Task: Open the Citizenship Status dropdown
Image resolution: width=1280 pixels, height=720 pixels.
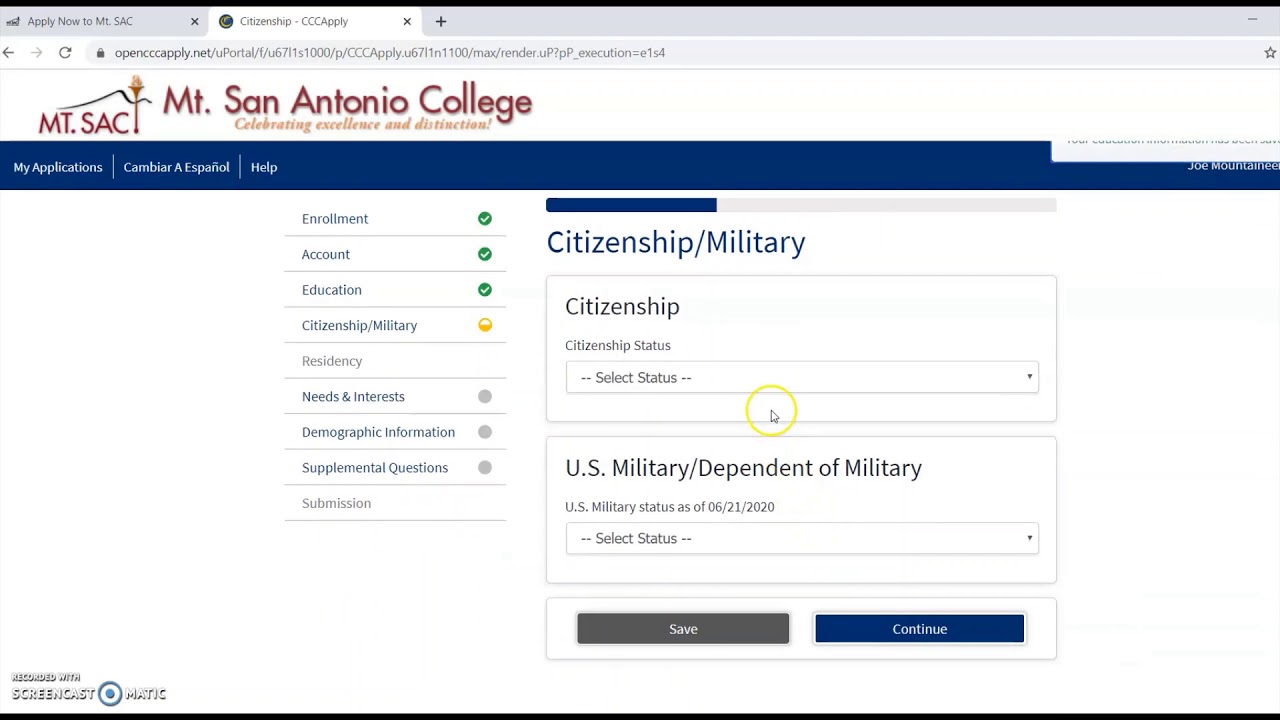Action: [802, 377]
